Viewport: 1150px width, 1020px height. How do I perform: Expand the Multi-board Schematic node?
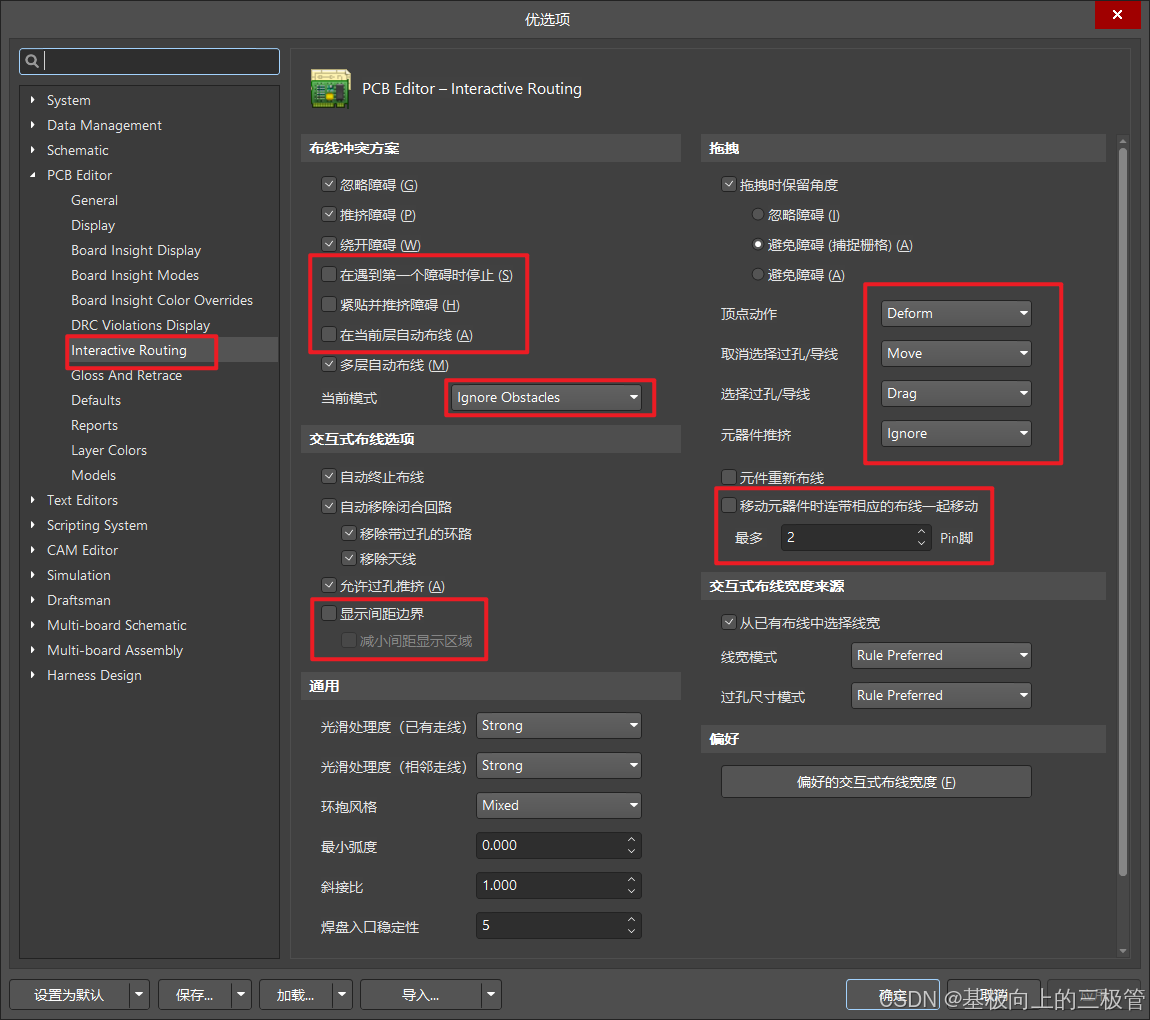[32, 625]
